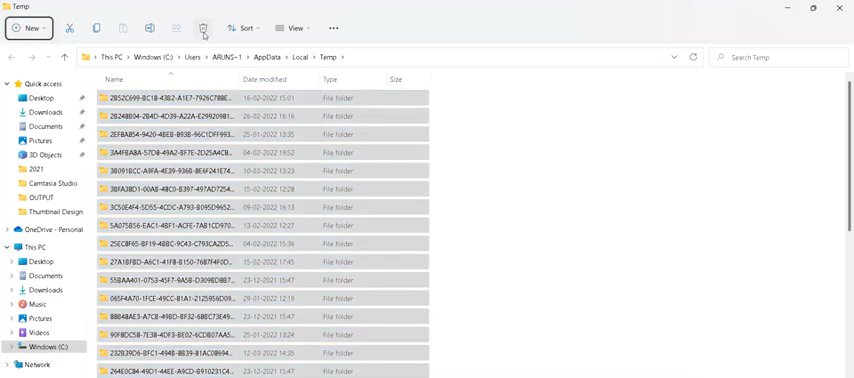
Task: Open address bar history dropdown
Action: [674, 57]
